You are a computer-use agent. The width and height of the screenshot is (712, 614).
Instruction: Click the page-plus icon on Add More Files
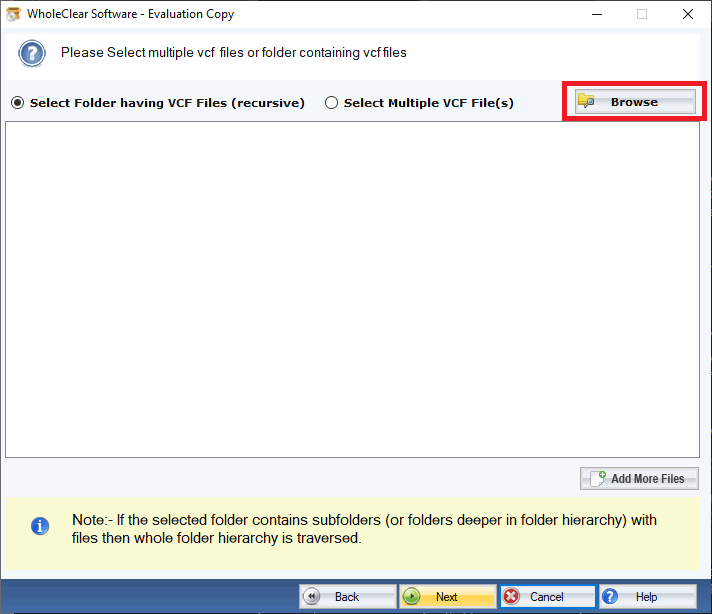597,479
